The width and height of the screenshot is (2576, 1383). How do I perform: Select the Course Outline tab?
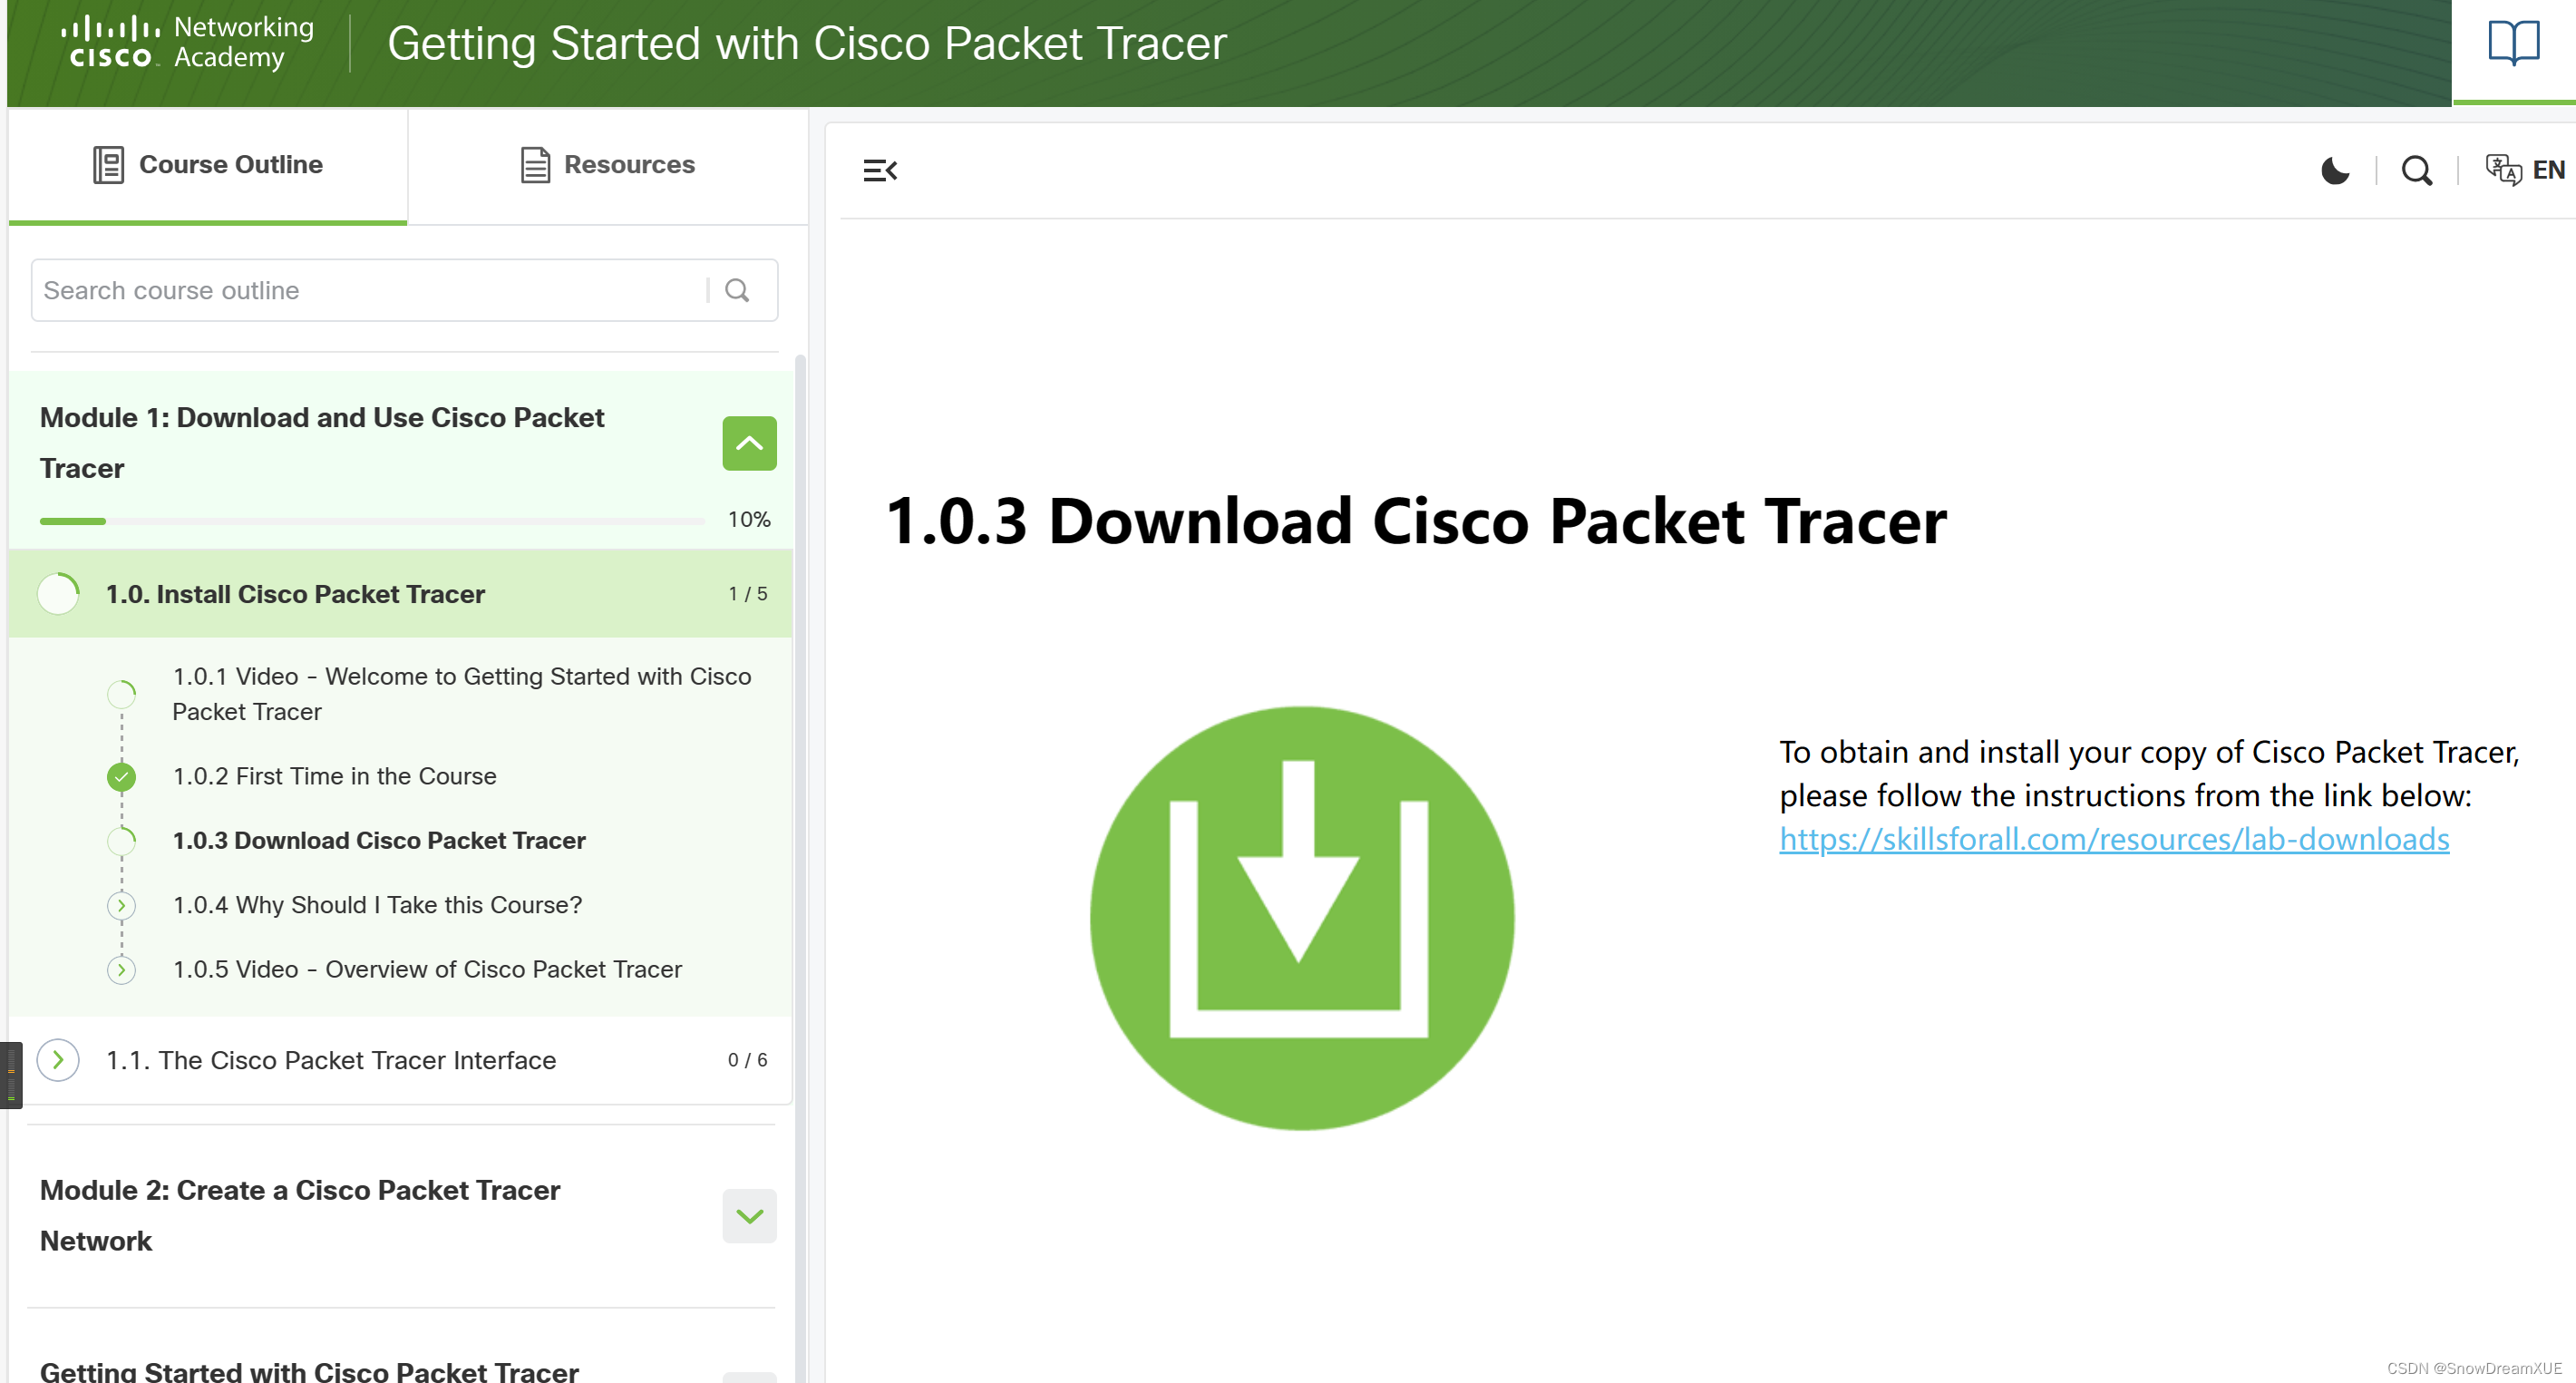point(208,165)
